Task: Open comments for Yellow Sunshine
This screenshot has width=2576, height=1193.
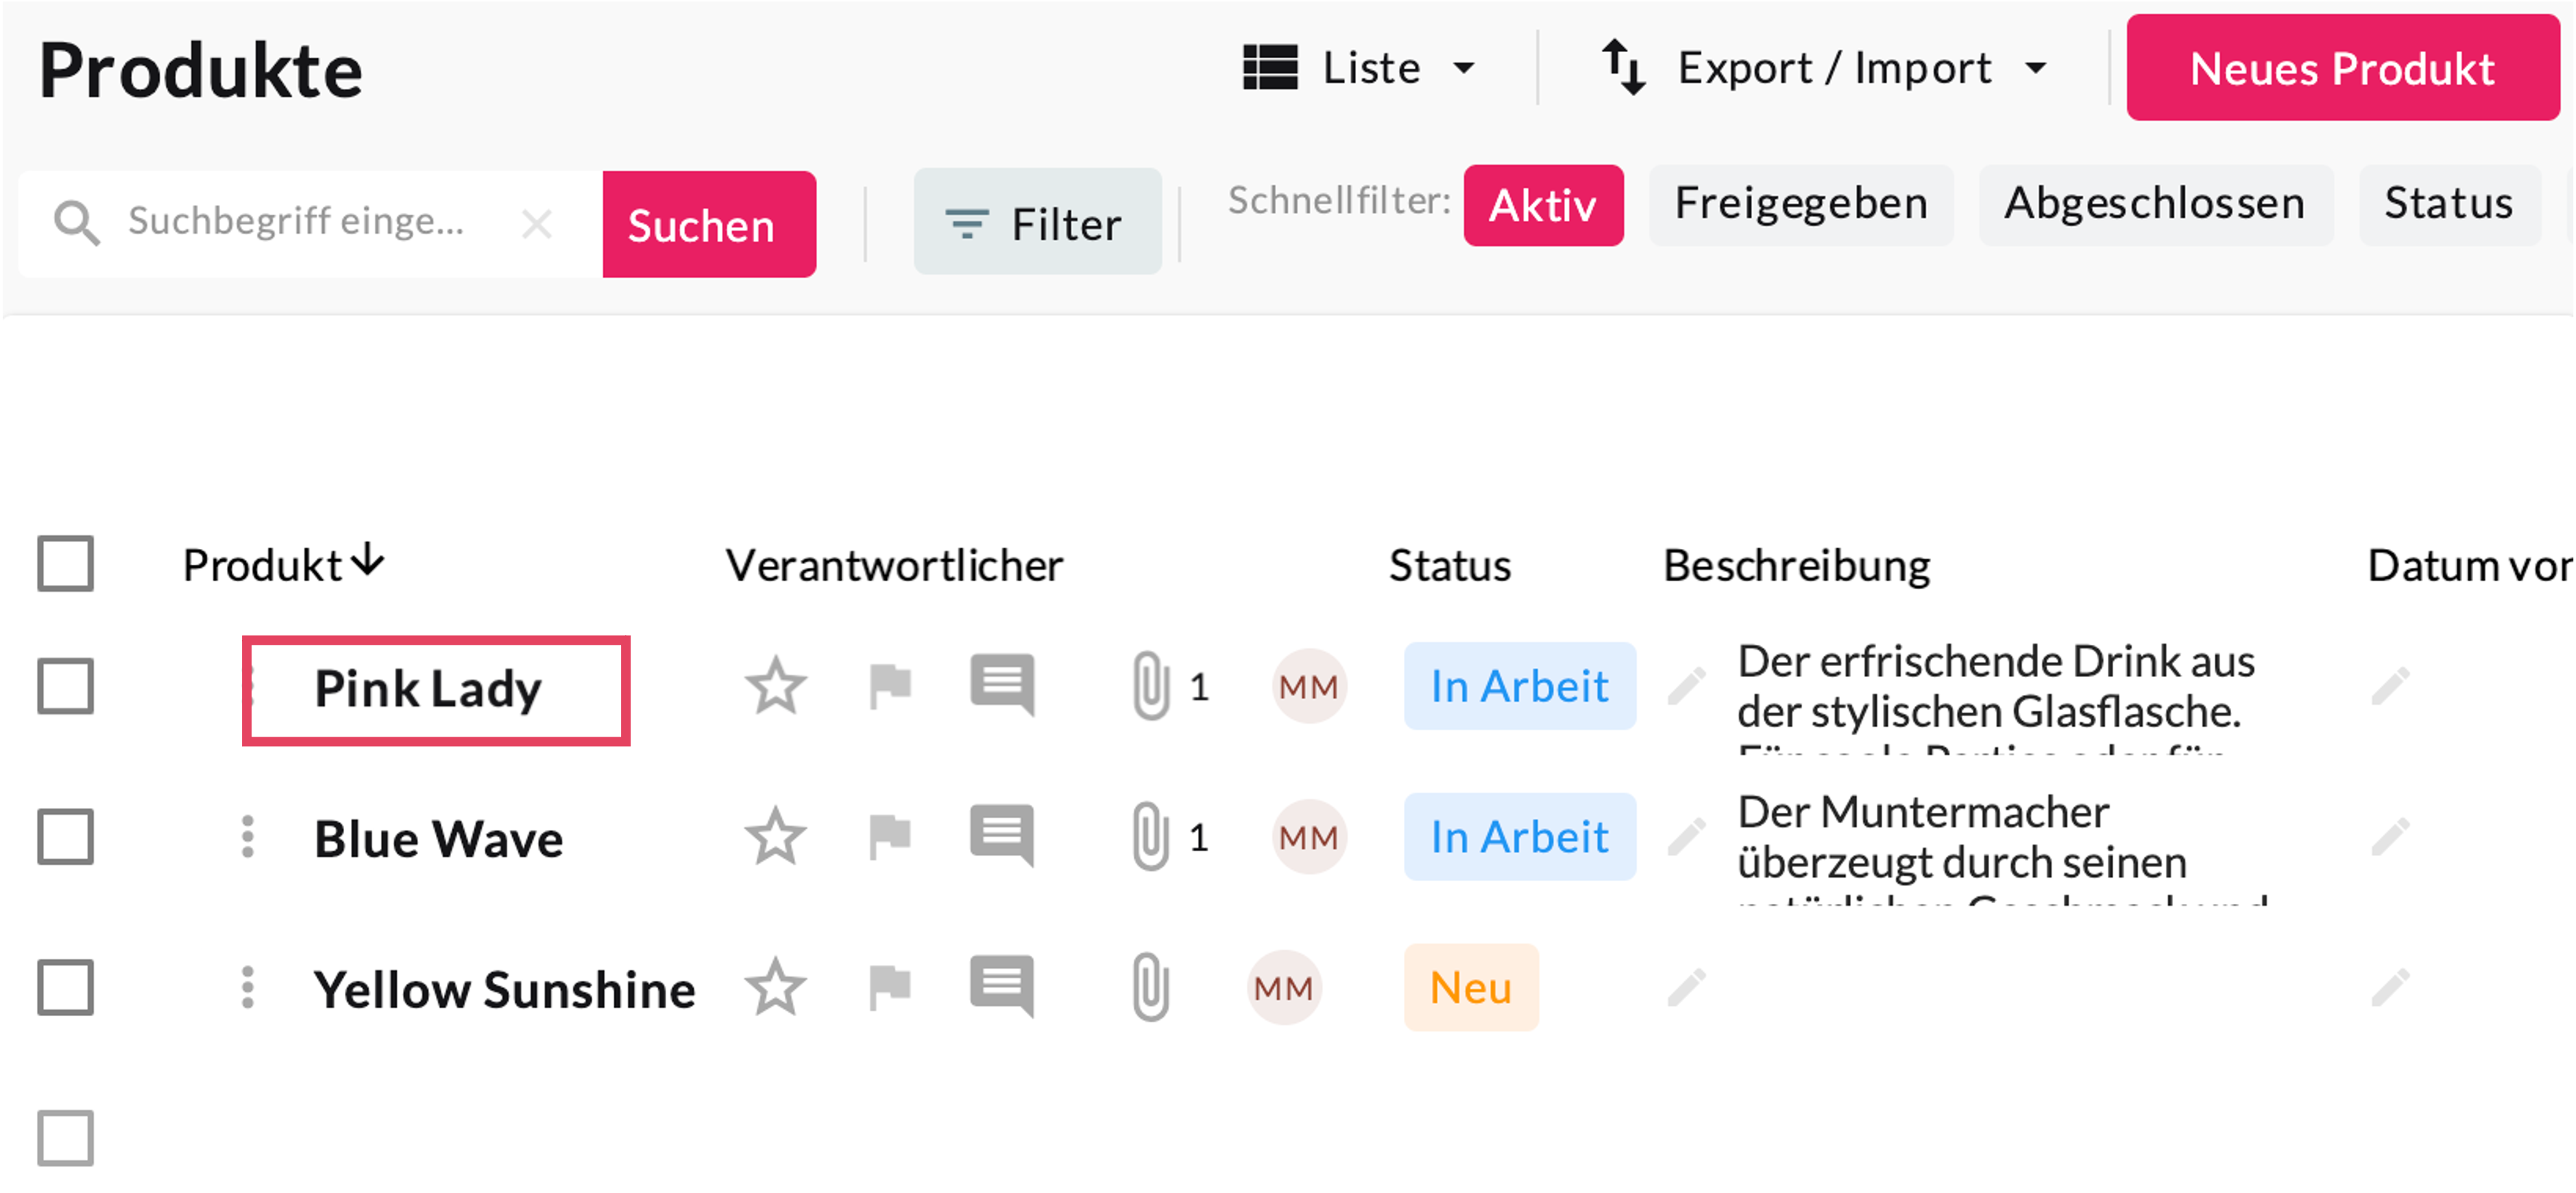Action: pyautogui.click(x=1001, y=986)
